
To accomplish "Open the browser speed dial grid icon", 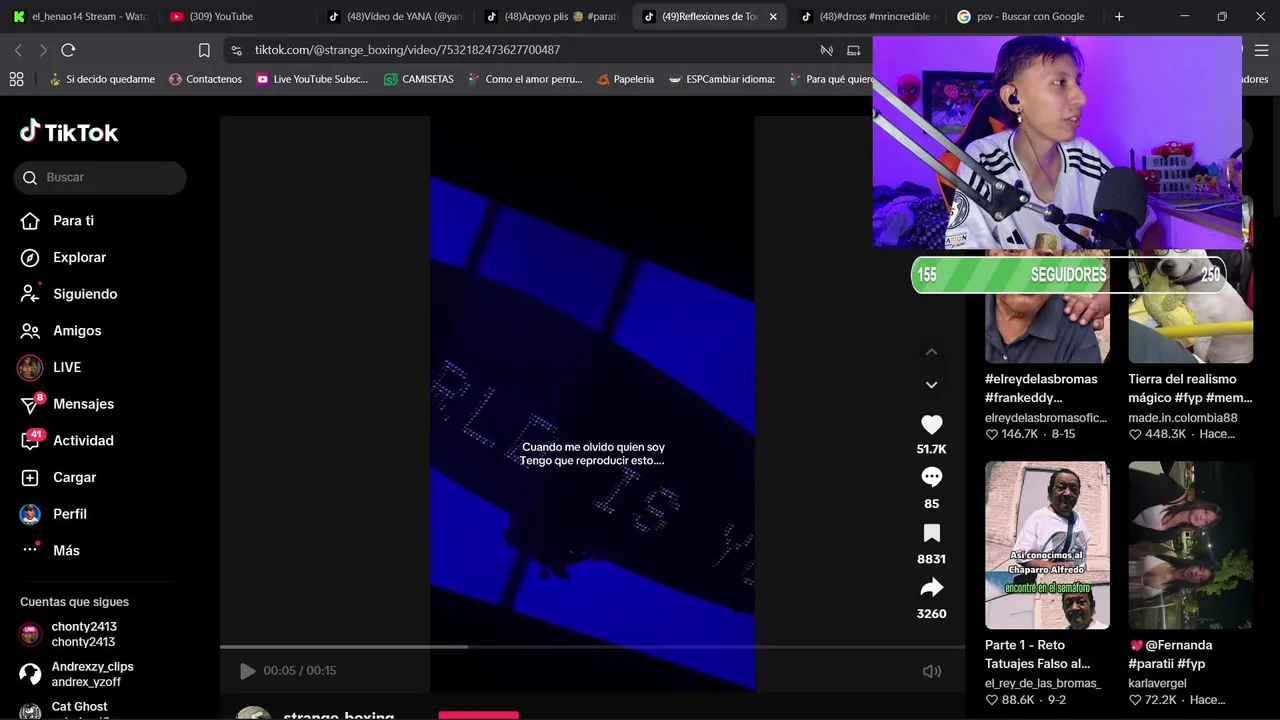I will click(x=16, y=79).
